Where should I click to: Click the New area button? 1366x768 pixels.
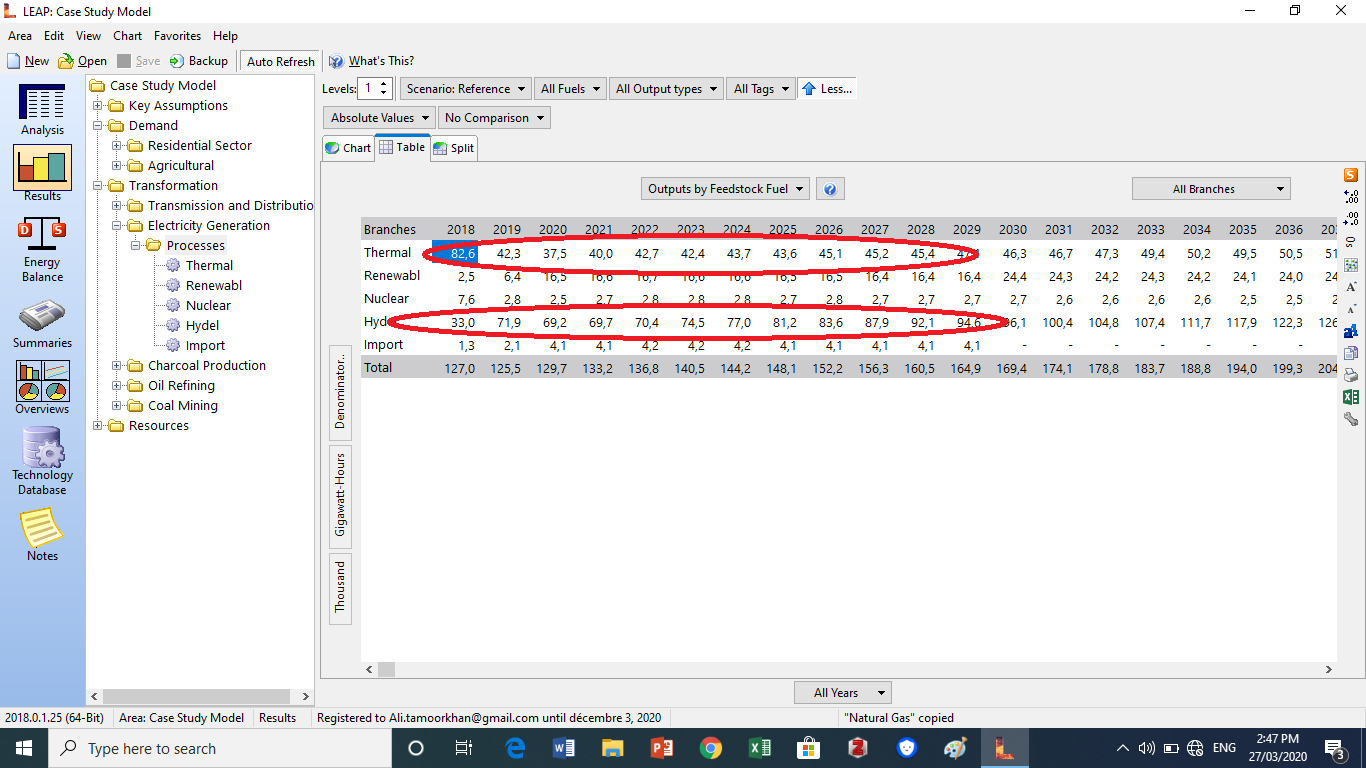28,61
